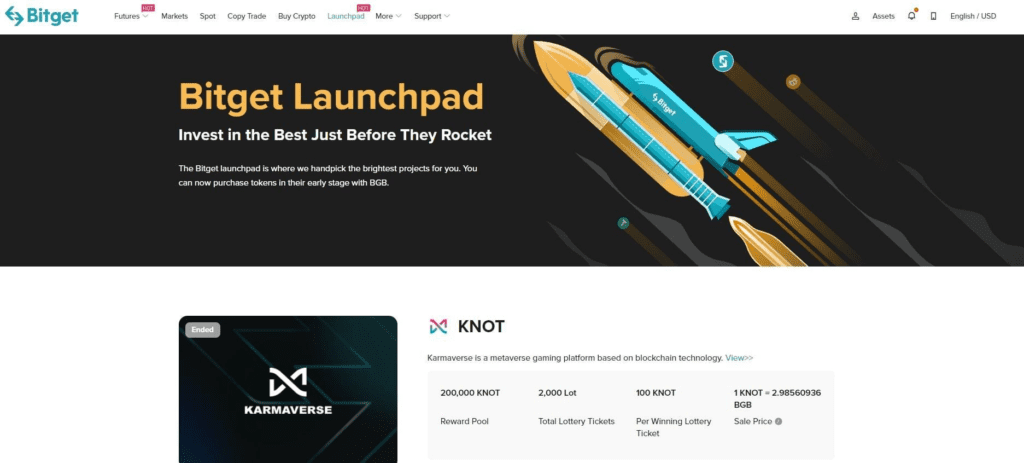The image size is (1024, 463).
Task: Open the Spot menu item
Action: coord(208,16)
